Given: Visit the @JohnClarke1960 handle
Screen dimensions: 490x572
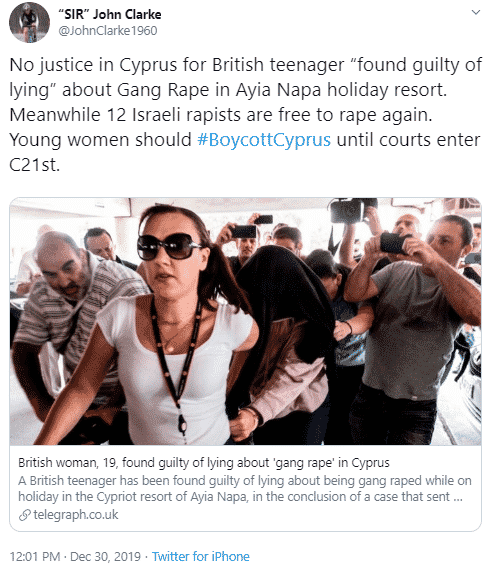Looking at the screenshot, I should 108,31.
